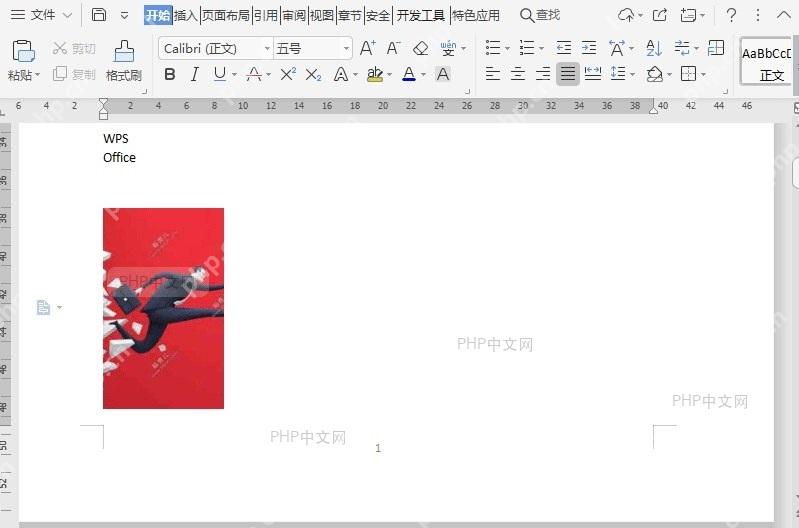Toggle Justify alignment button

[568, 74]
